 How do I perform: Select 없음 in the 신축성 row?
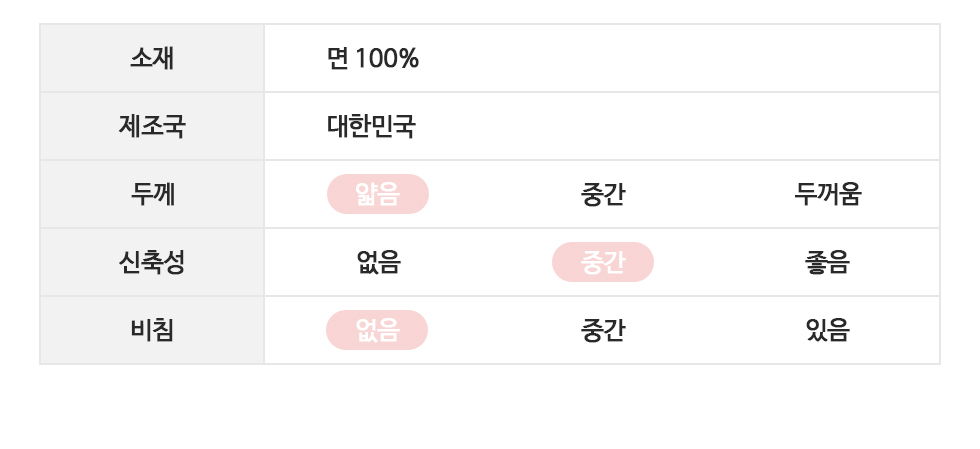click(378, 262)
